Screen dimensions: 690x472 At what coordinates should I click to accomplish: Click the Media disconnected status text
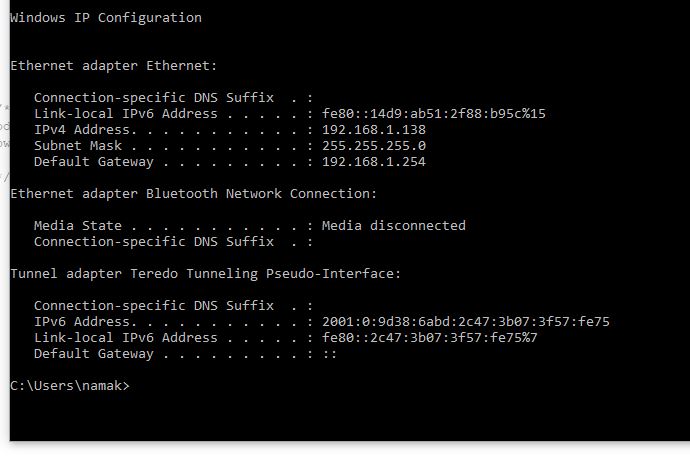pyautogui.click(x=394, y=226)
